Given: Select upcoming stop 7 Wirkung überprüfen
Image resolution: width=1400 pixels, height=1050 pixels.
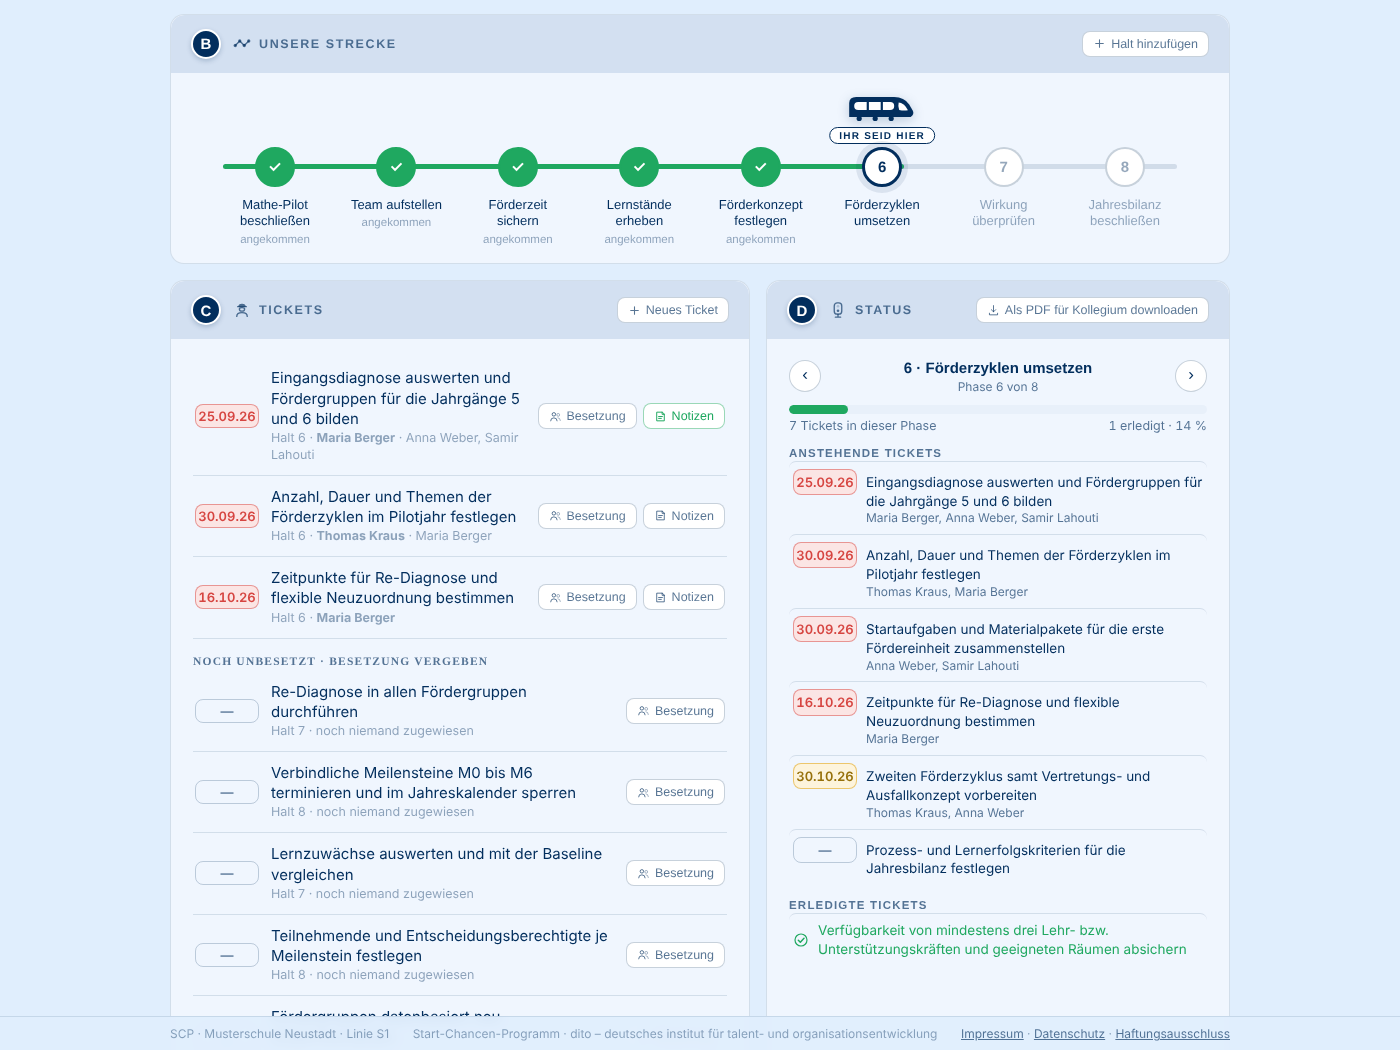Looking at the screenshot, I should click(x=1004, y=167).
